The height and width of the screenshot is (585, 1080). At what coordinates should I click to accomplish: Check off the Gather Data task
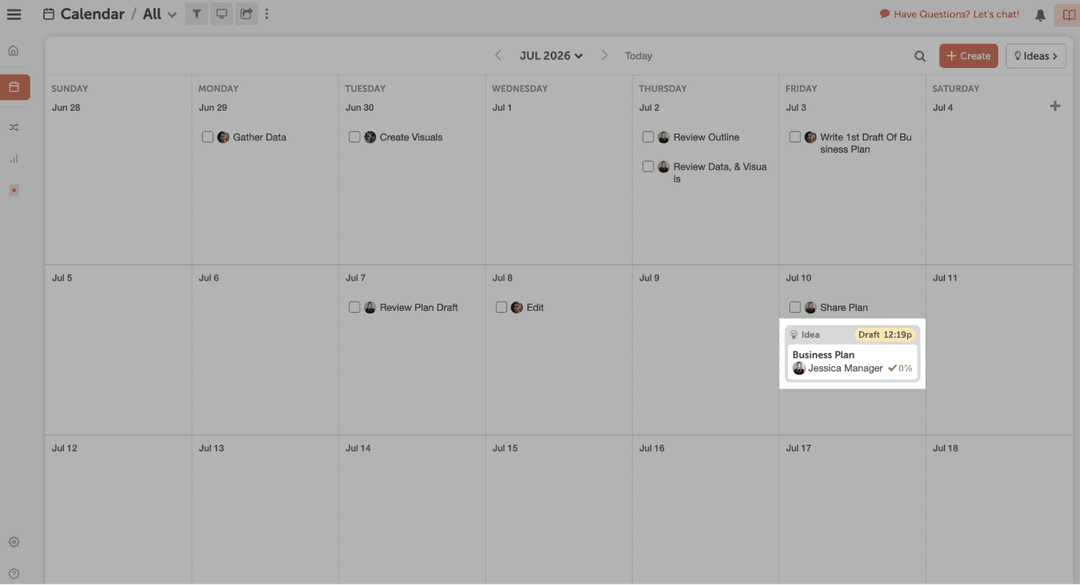pyautogui.click(x=207, y=137)
